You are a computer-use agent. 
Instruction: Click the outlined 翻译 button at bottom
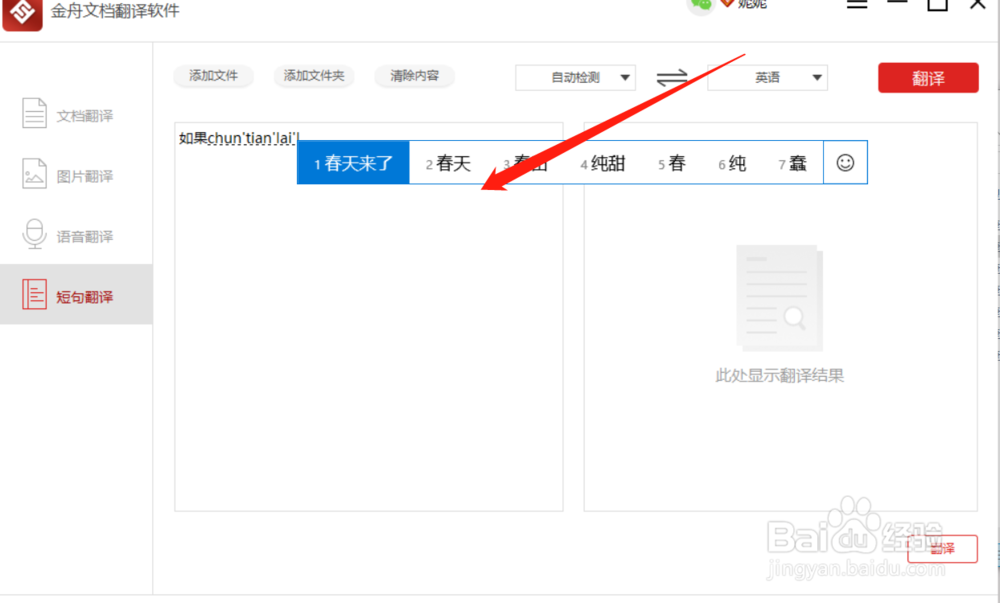point(942,549)
